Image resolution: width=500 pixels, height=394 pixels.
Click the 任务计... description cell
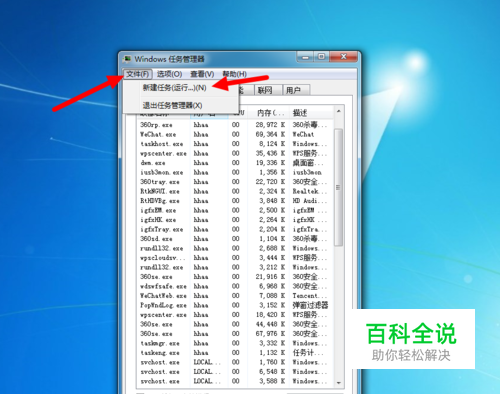point(307,353)
